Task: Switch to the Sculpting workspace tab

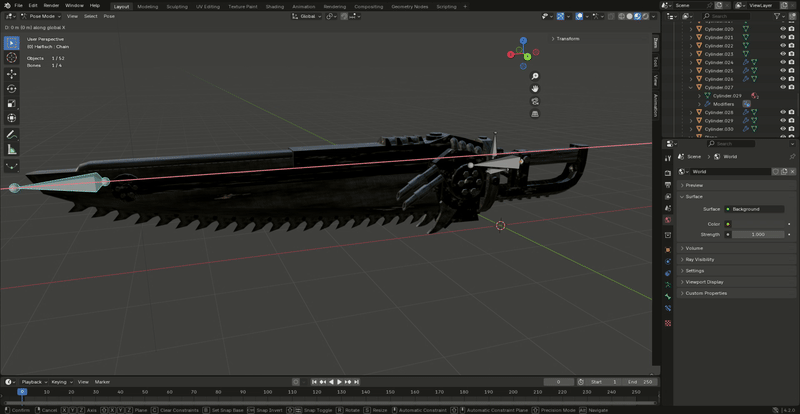Action: tap(176, 6)
